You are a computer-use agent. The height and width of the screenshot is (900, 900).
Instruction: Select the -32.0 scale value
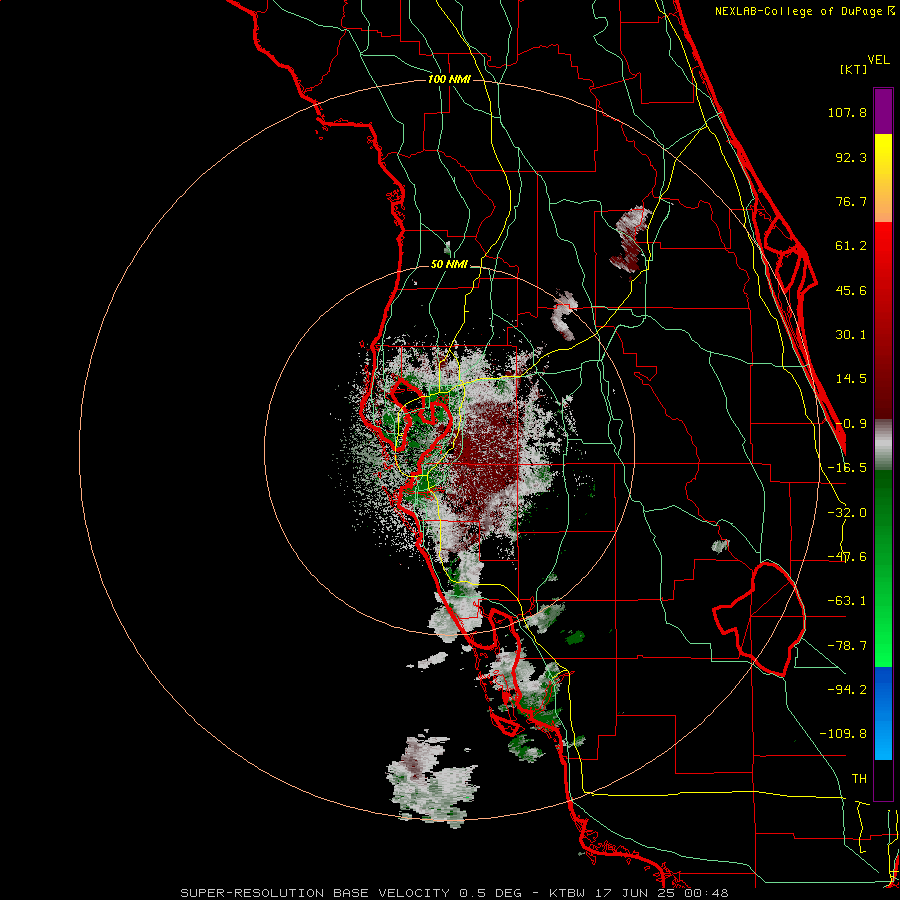[x=847, y=513]
